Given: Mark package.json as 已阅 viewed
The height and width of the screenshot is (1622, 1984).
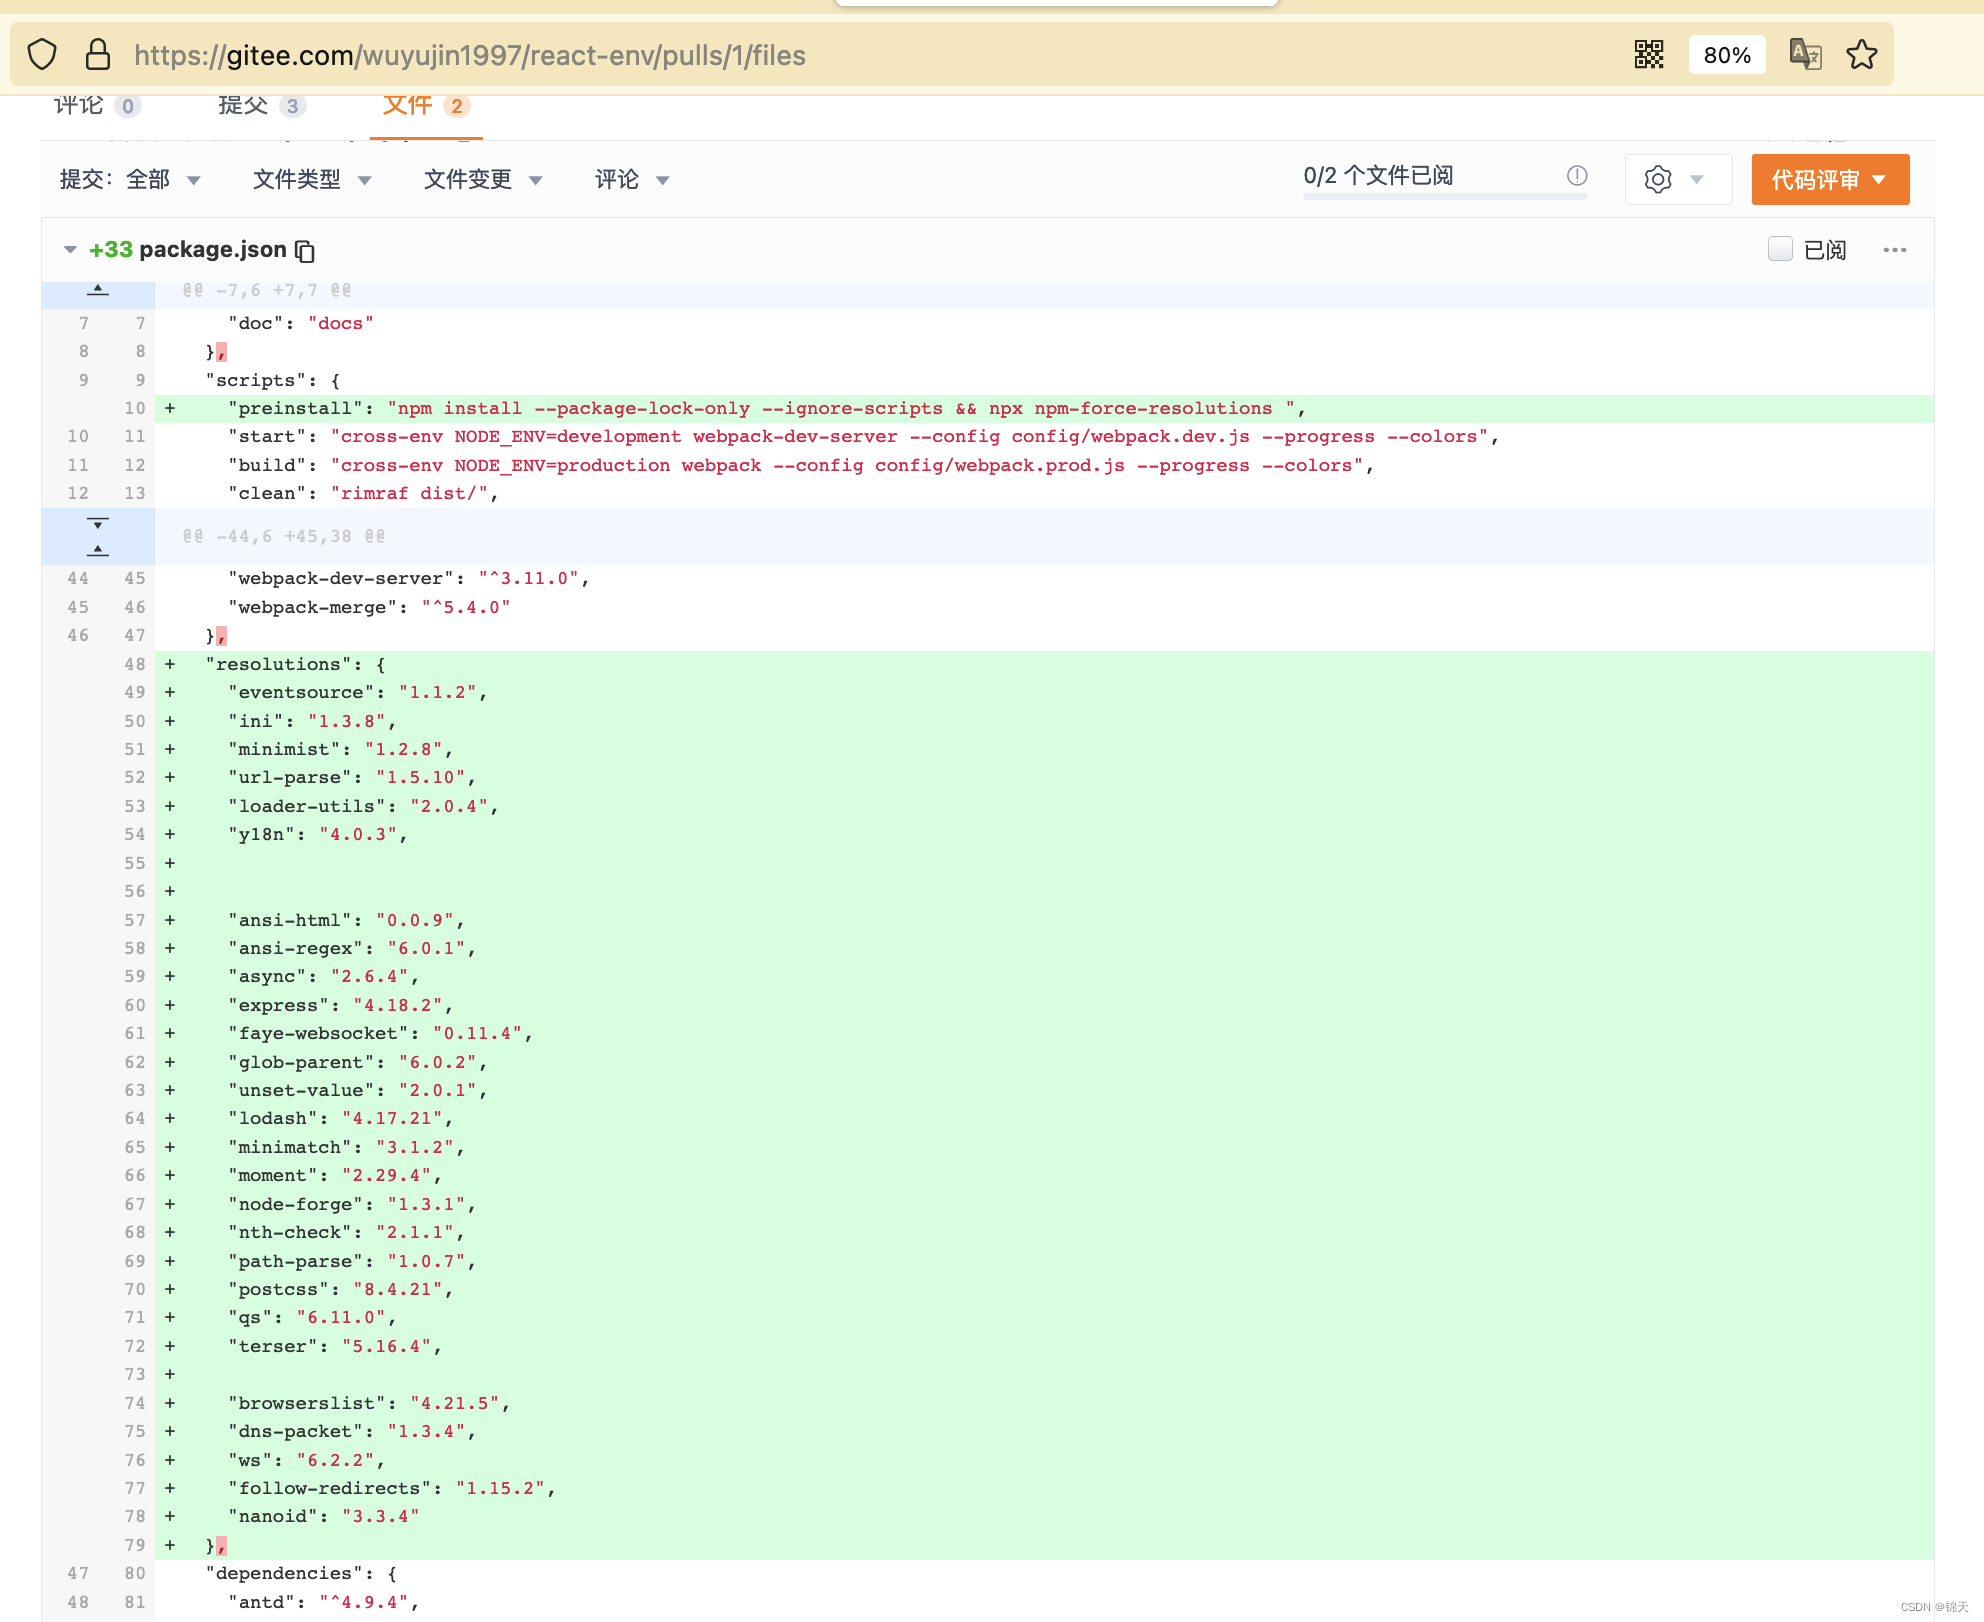Looking at the screenshot, I should (1780, 249).
